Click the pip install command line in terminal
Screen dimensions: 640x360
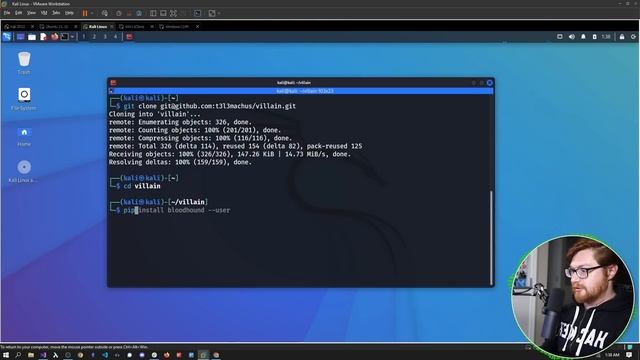[177, 210]
